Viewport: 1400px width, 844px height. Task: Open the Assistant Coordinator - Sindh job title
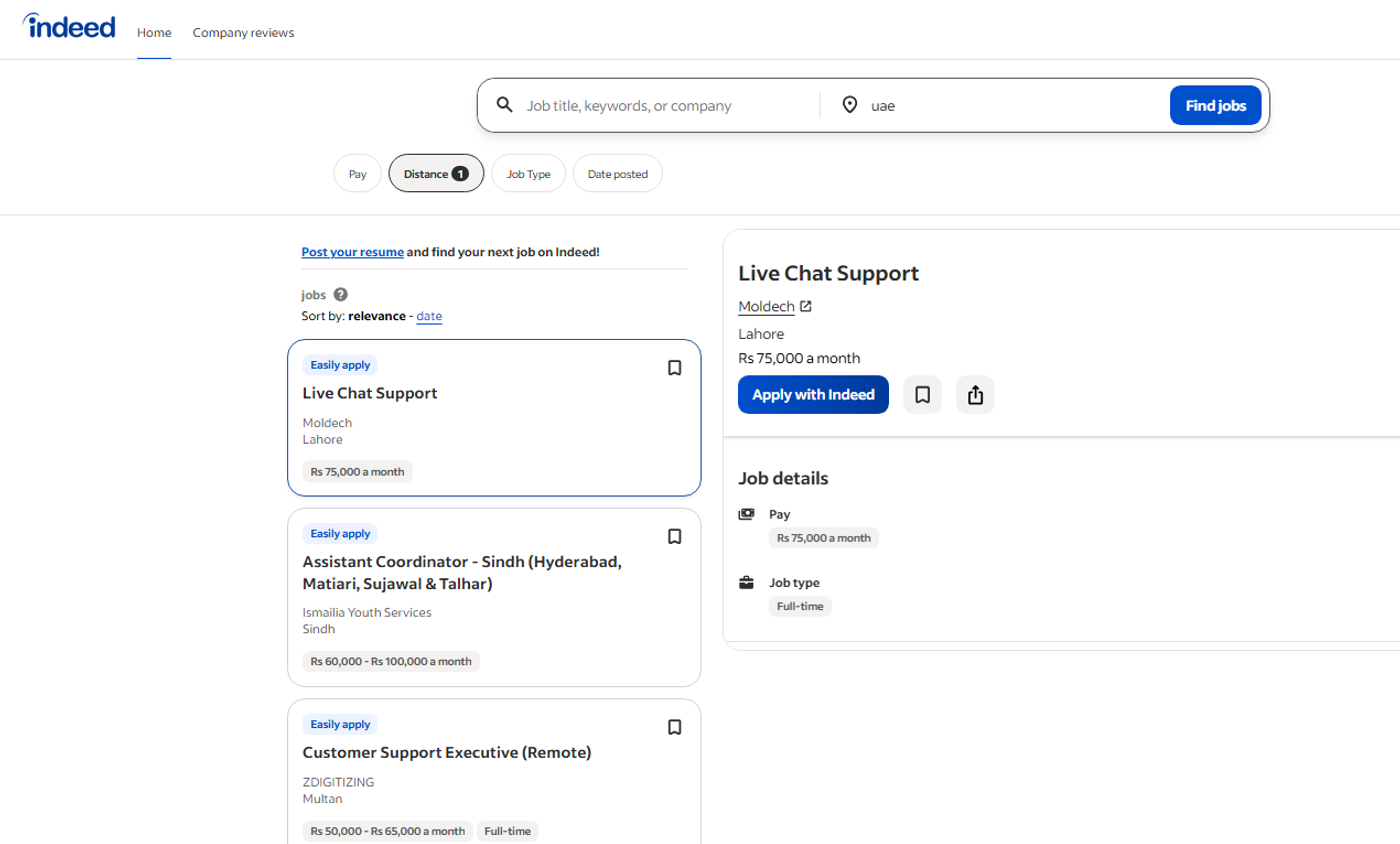[x=462, y=572]
